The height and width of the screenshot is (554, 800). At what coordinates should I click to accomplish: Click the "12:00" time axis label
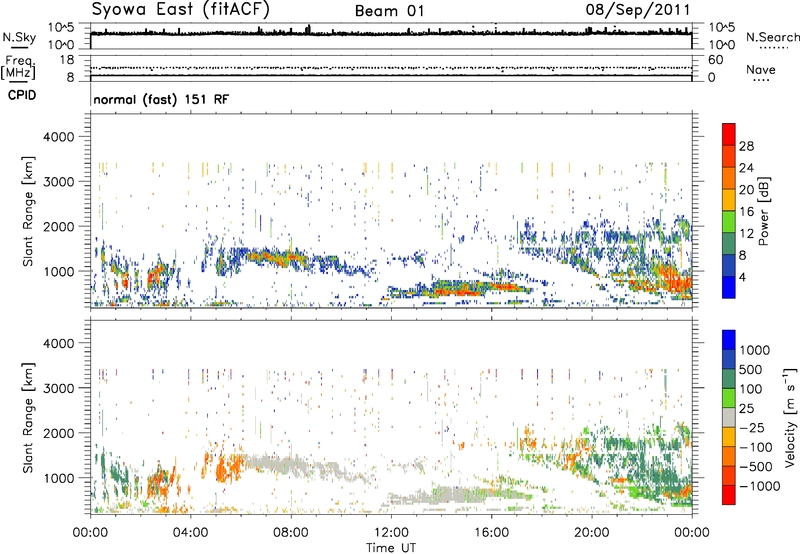click(391, 533)
